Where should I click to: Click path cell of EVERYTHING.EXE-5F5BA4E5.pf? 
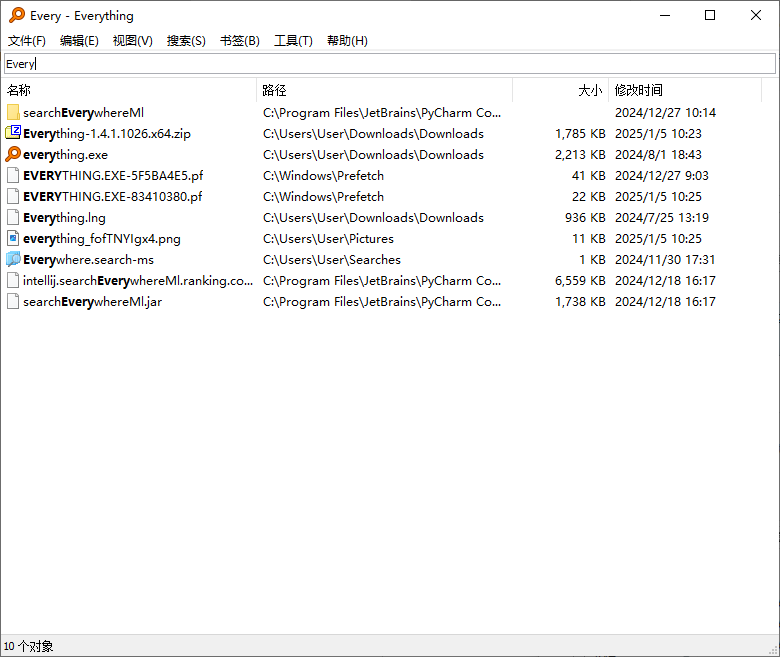[x=323, y=176]
